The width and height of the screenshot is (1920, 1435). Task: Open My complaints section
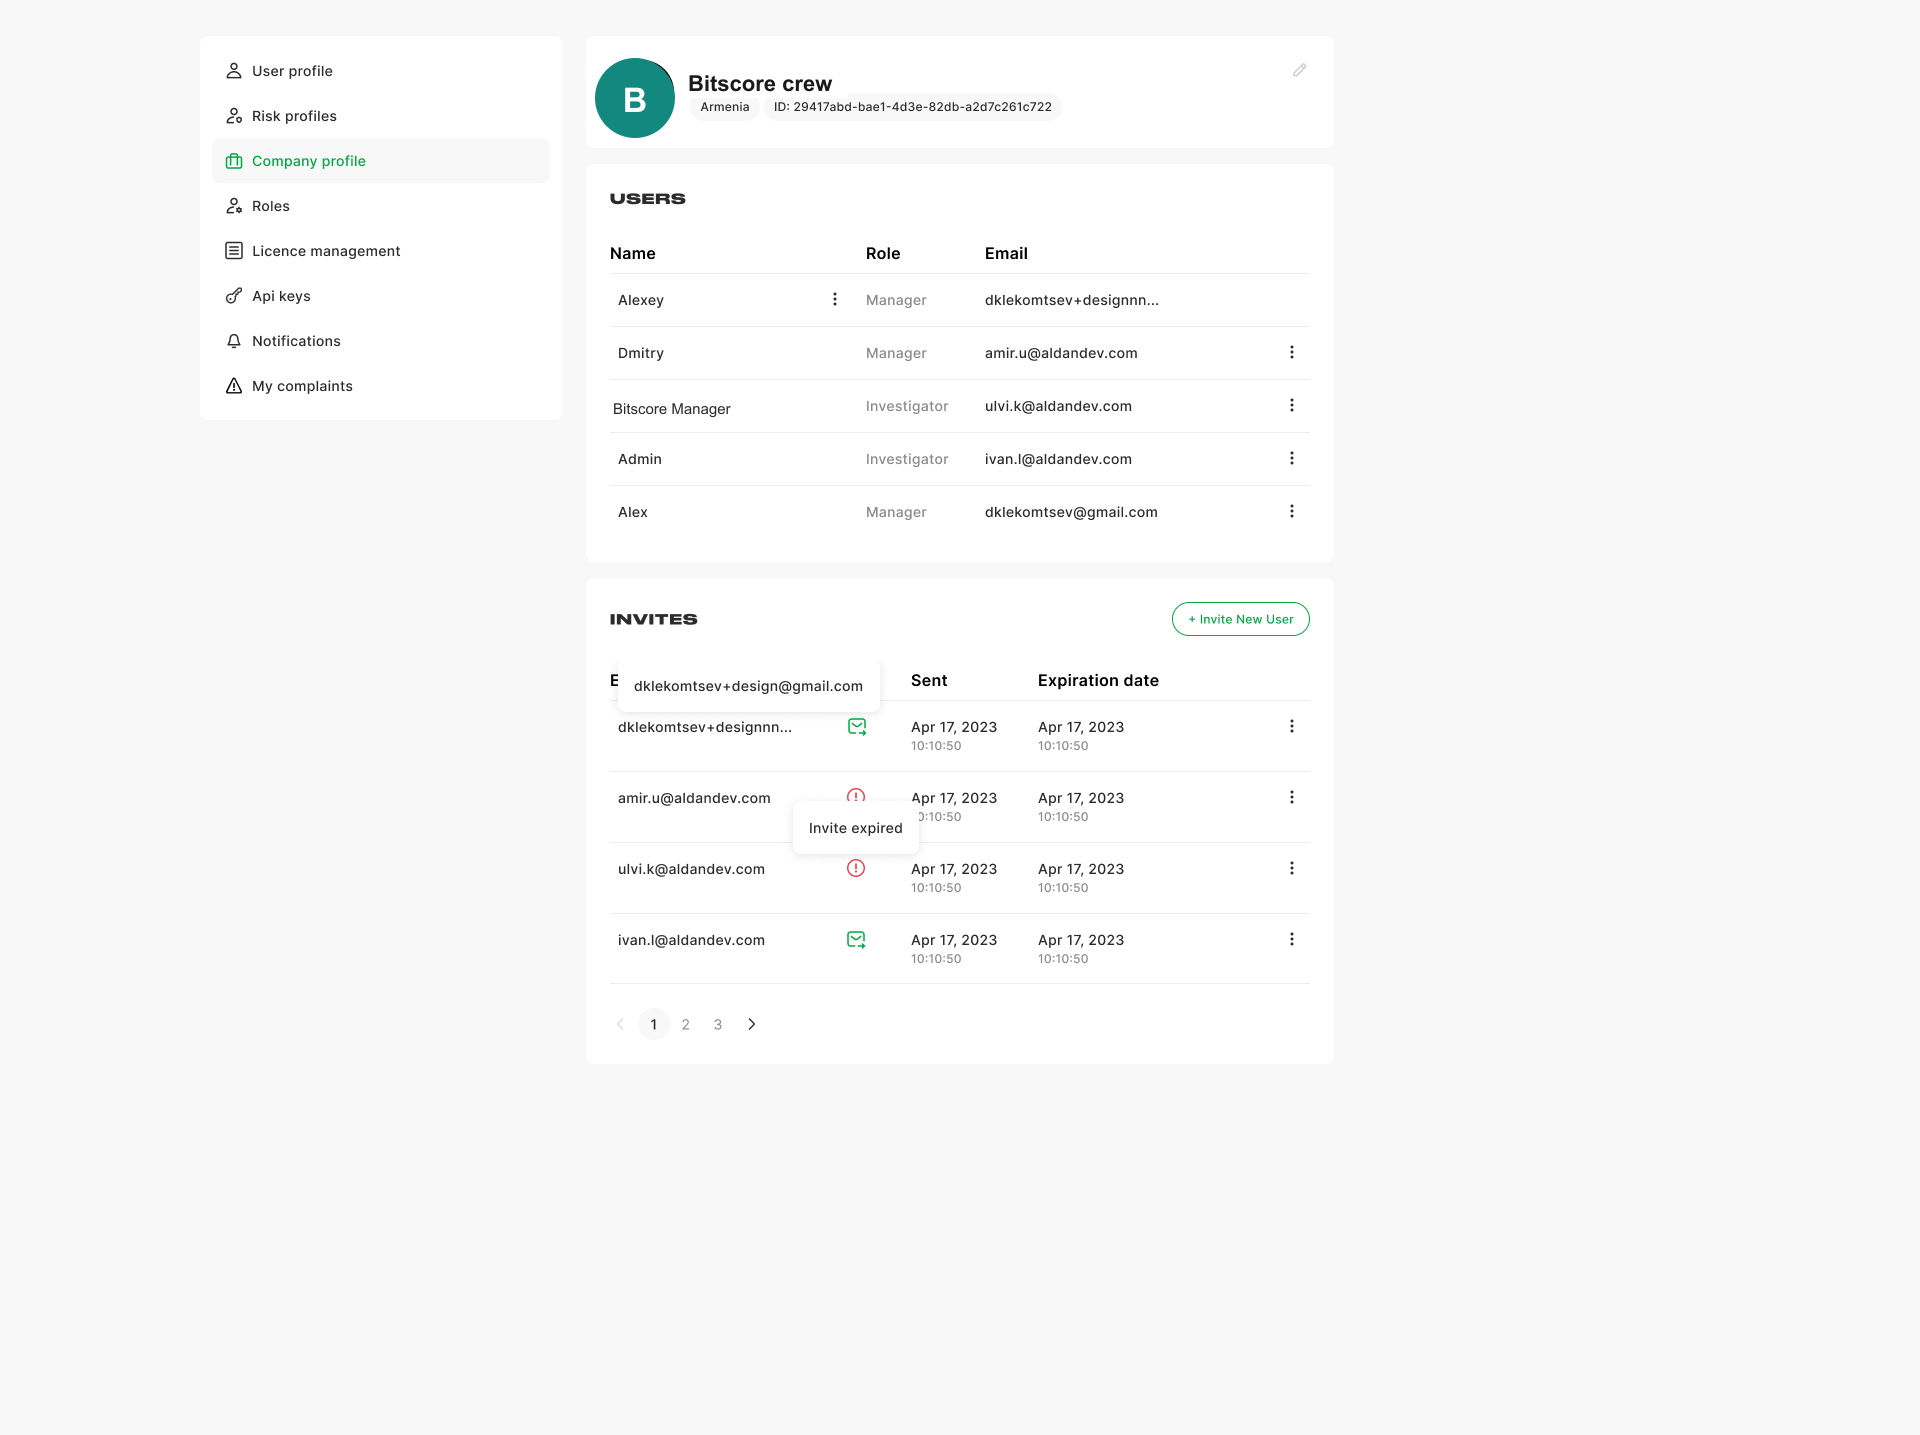tap(381, 386)
